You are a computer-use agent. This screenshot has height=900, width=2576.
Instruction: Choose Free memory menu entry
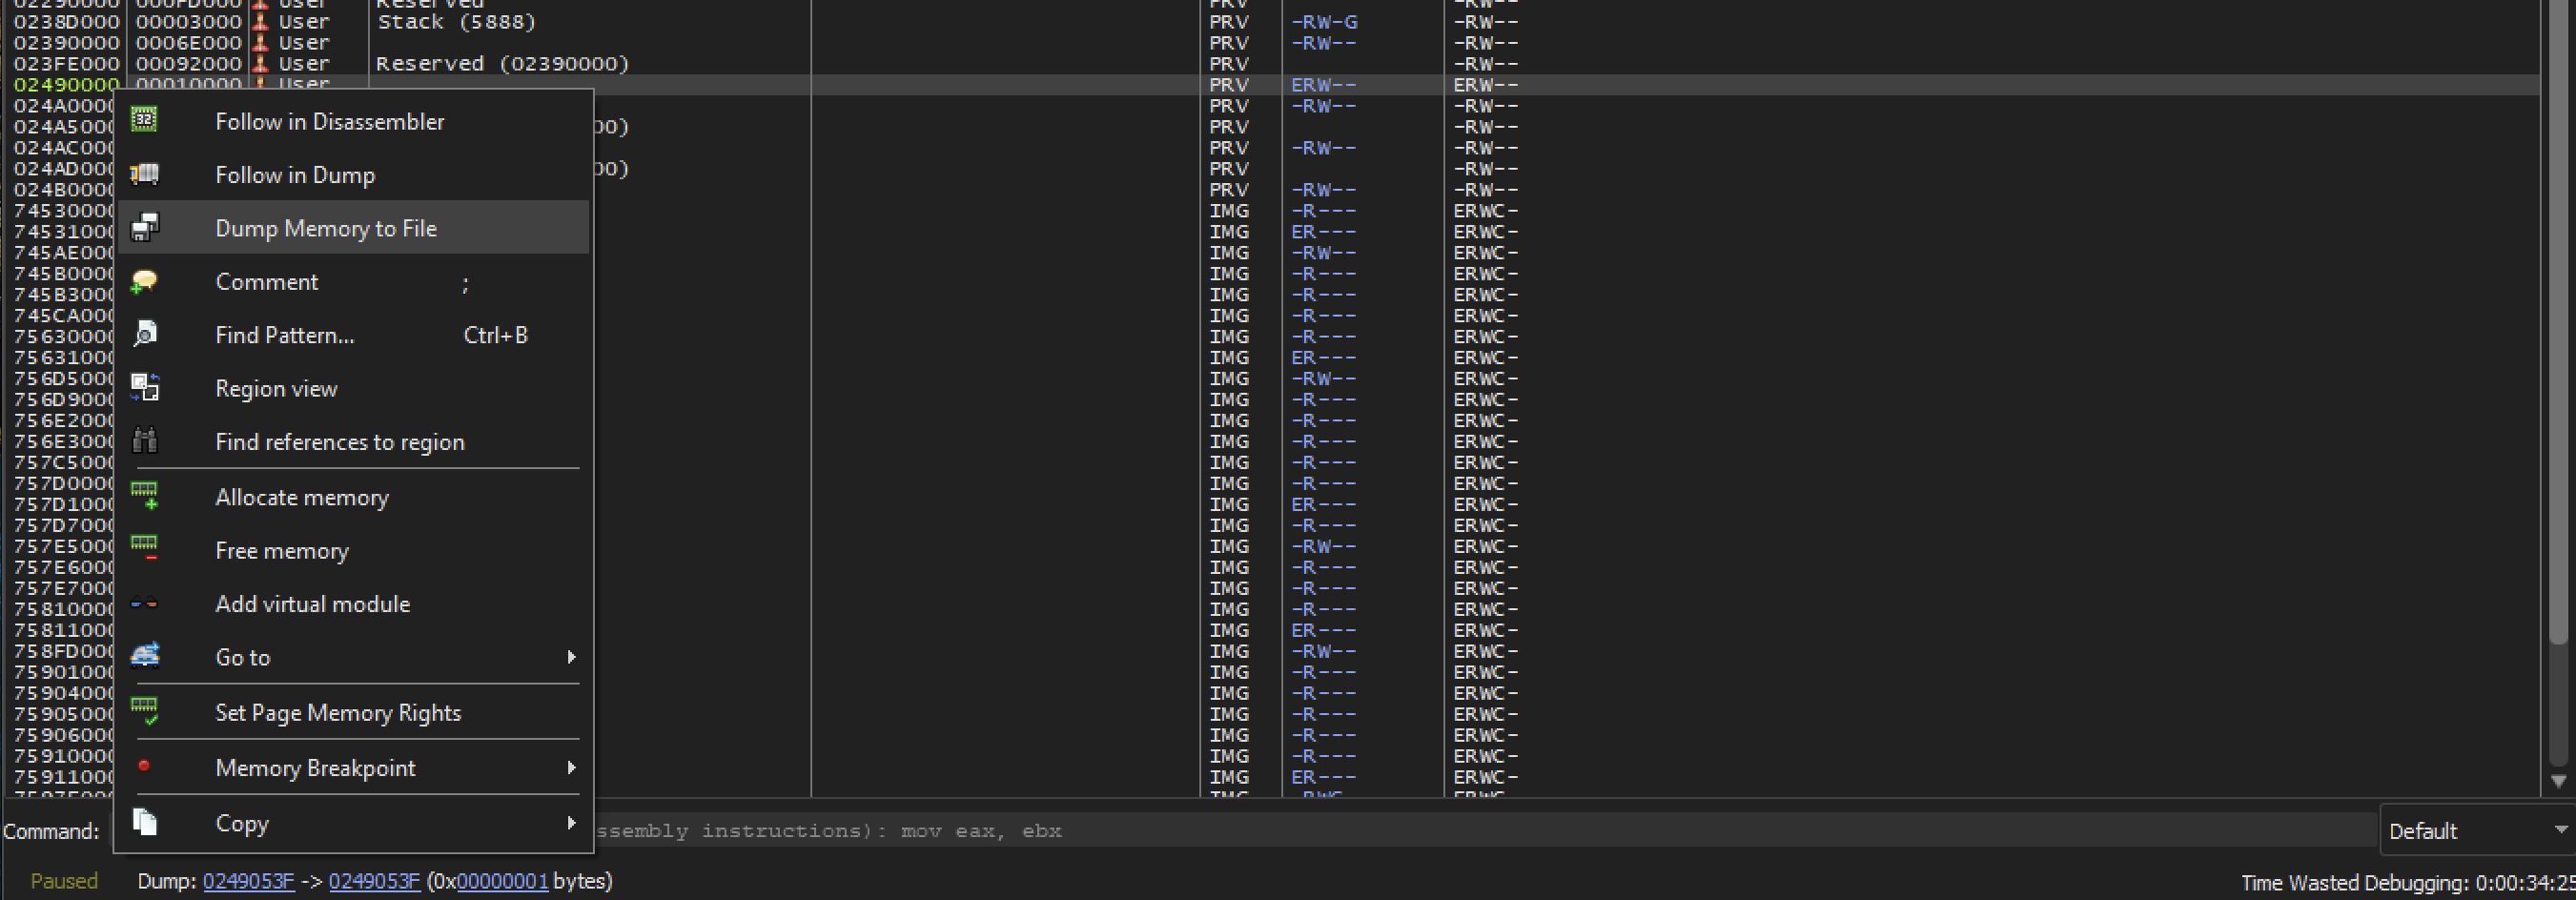(353, 550)
